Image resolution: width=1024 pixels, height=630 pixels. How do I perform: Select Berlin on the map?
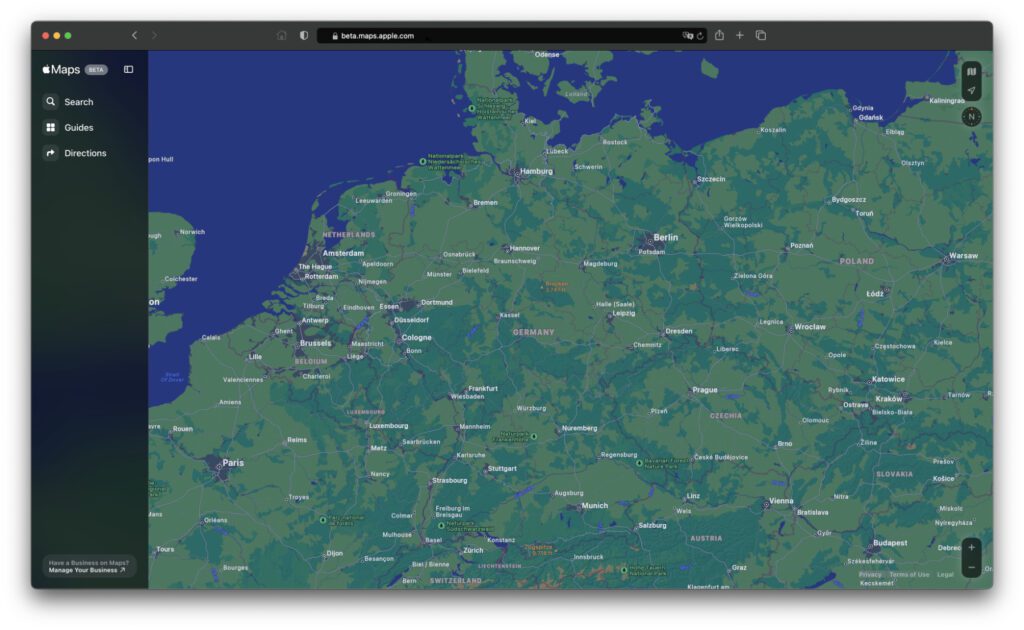(665, 237)
